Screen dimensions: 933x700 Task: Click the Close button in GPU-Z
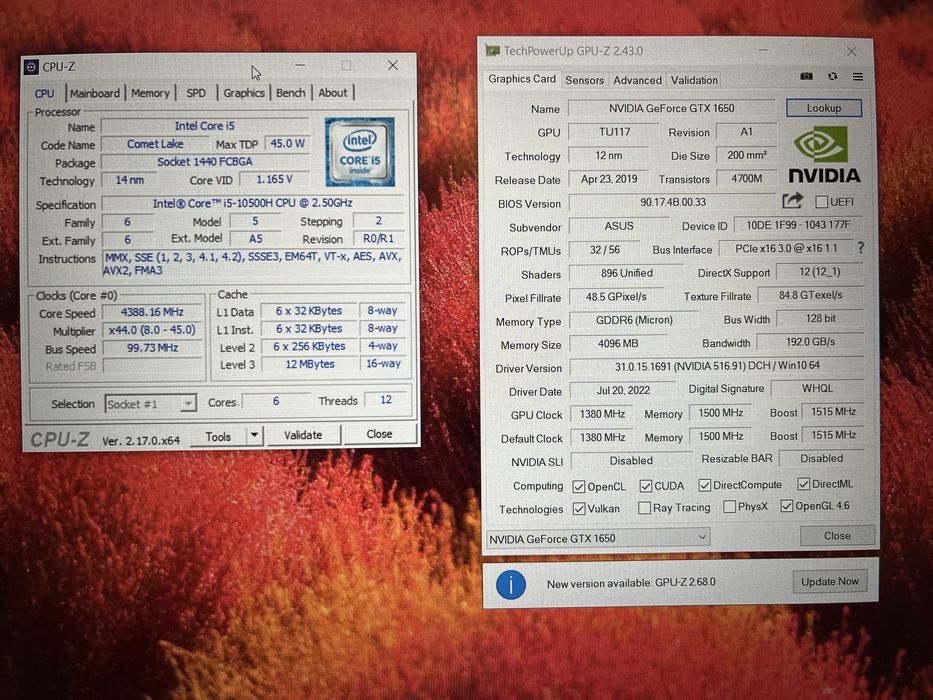click(x=837, y=536)
